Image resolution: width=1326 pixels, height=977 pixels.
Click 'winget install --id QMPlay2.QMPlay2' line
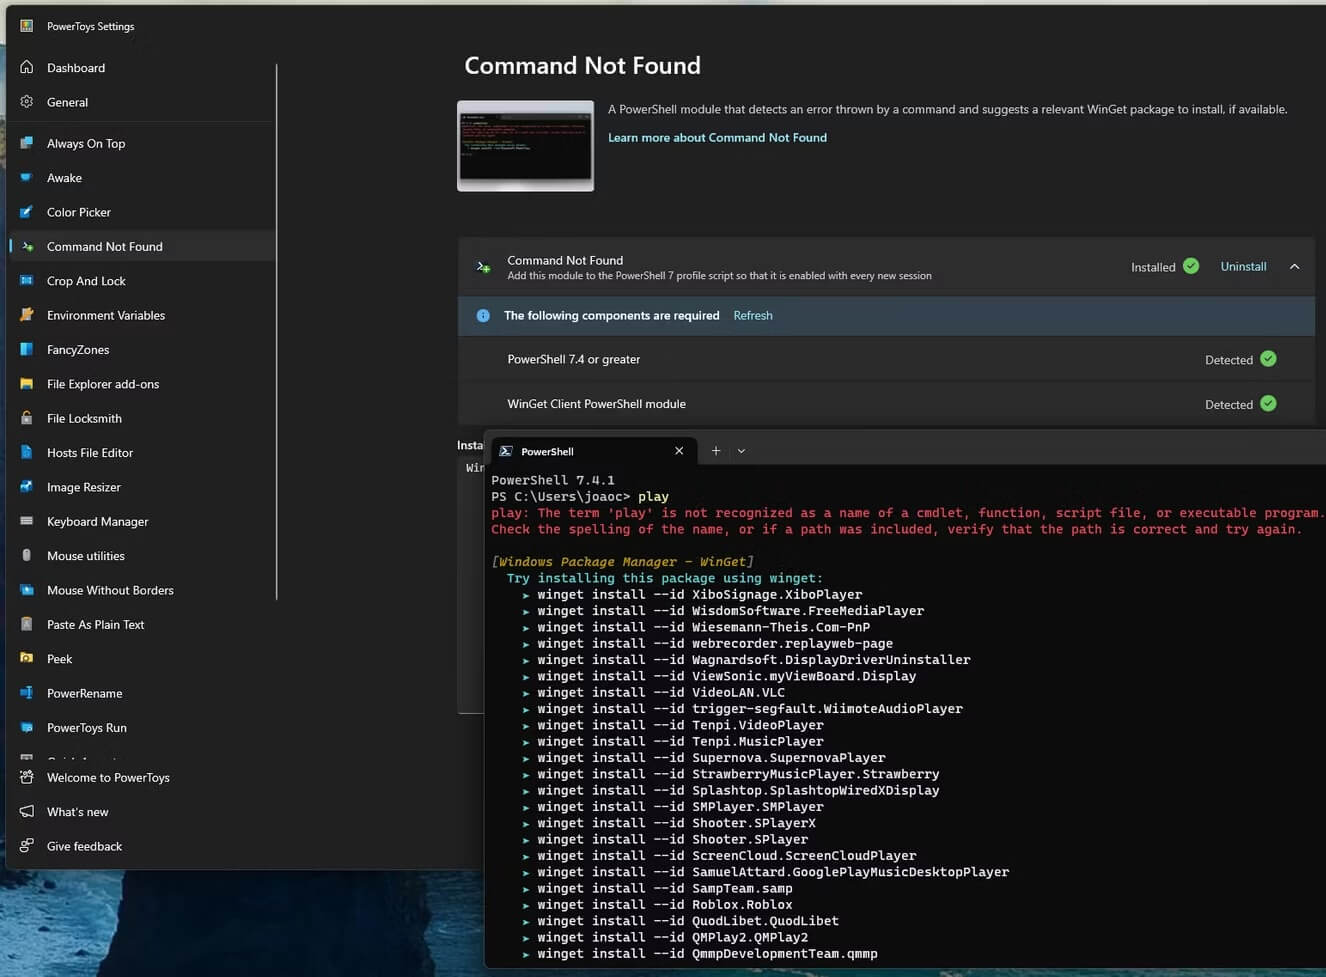pos(672,937)
